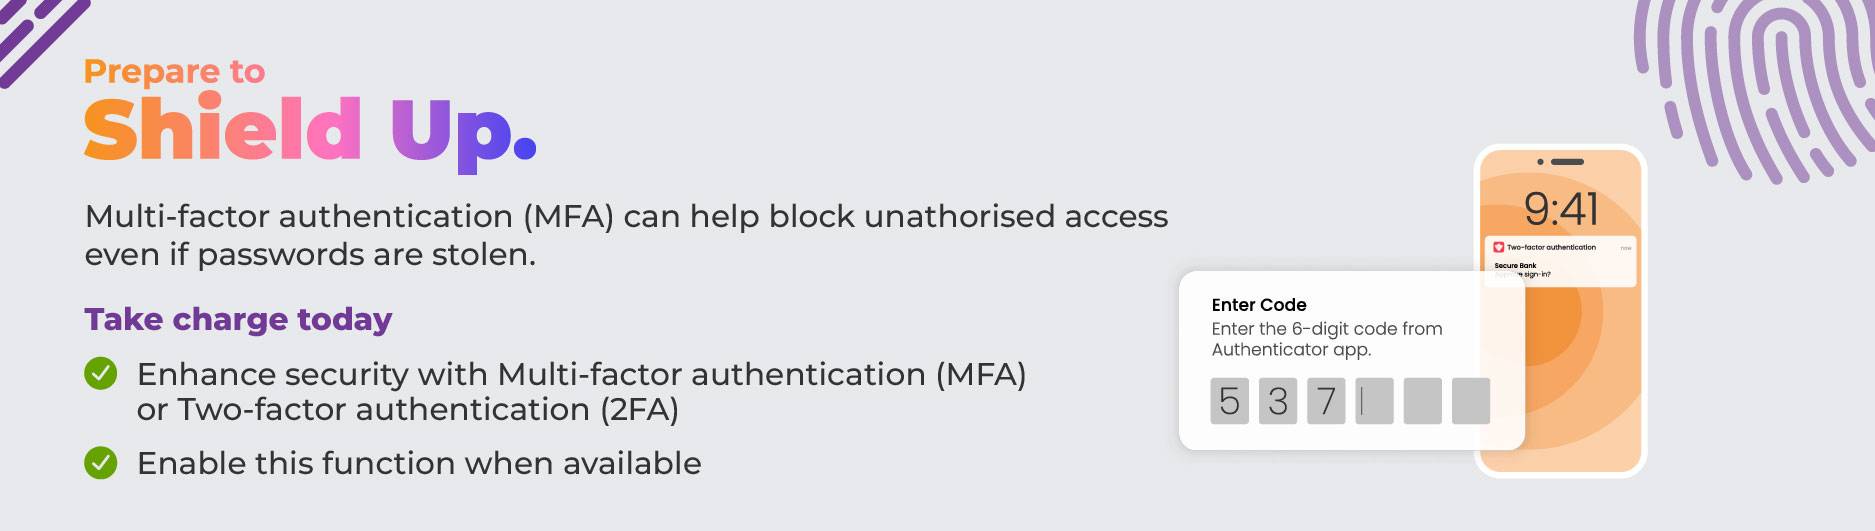Click the fifth empty code digit box
Screen dimensions: 1875x531
1422,401
